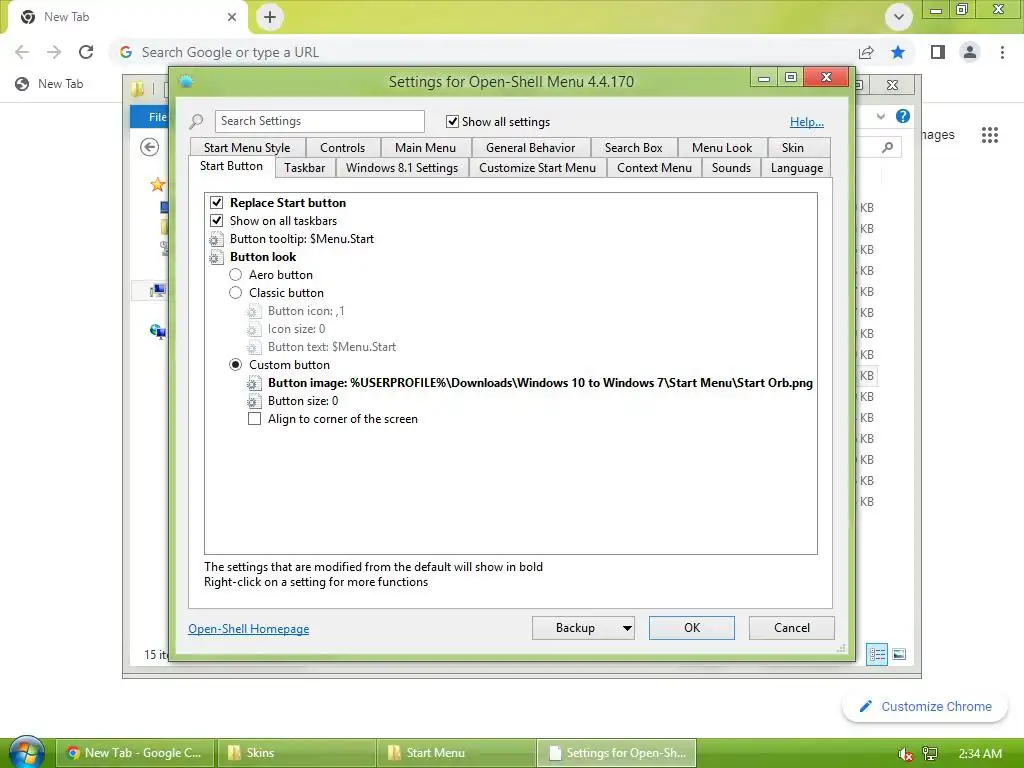Open Google apps grid icon
1024x768 pixels.
(x=990, y=135)
